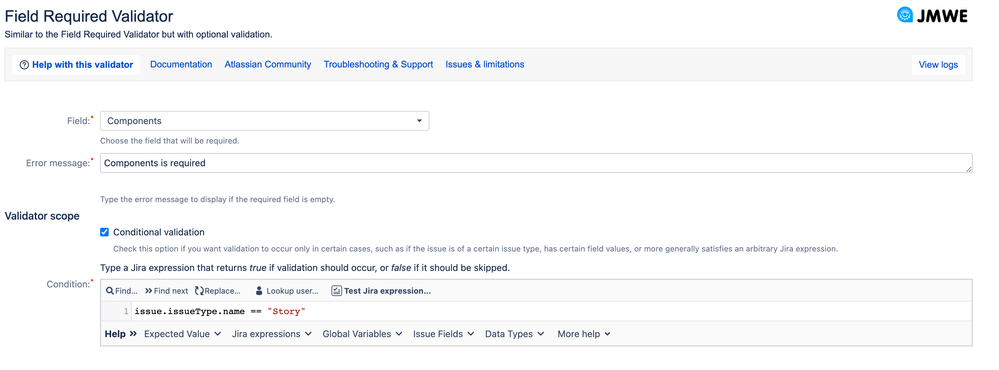Click the Help chevrons in editor footer
The height and width of the screenshot is (370, 999).
coord(133,334)
